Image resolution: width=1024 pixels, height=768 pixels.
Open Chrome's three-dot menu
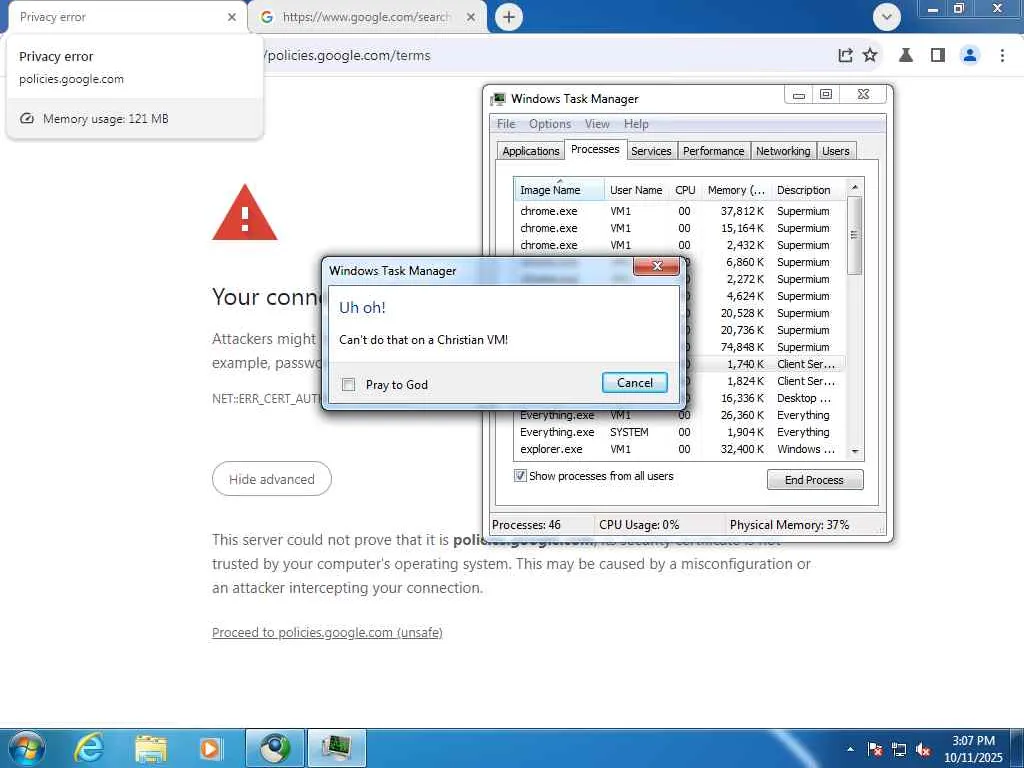coord(1002,56)
